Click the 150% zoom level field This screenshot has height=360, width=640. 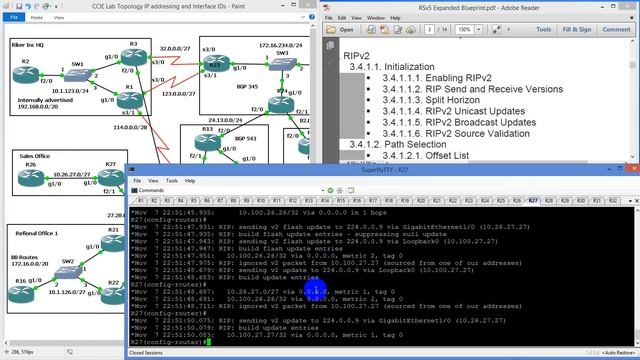pos(464,30)
